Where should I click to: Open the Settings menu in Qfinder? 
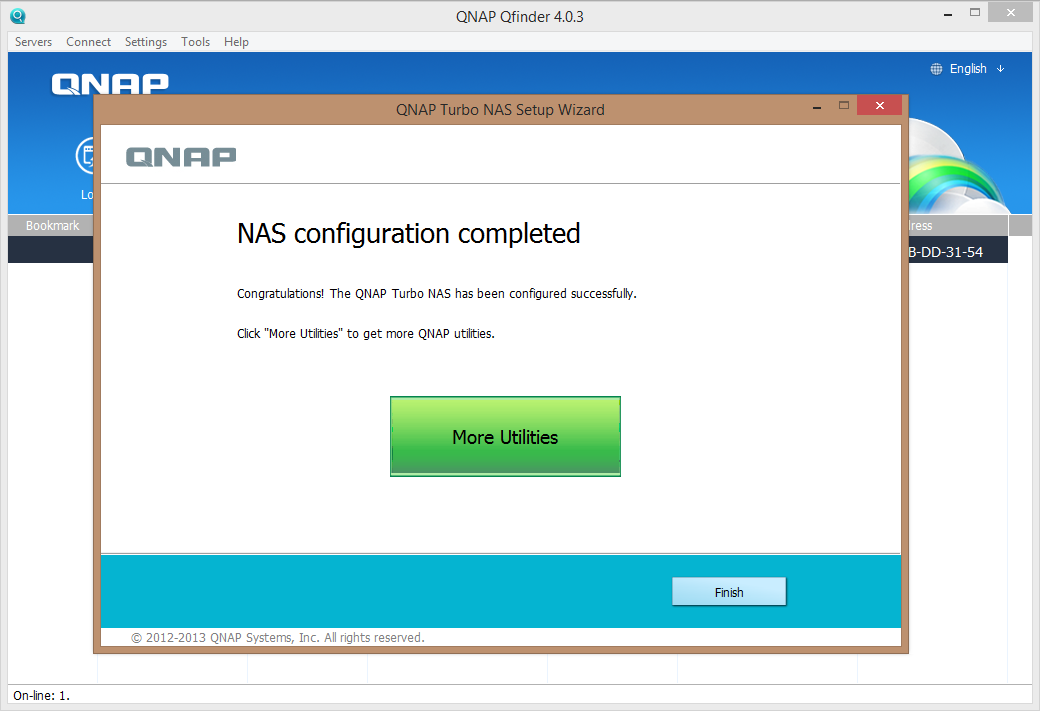coord(146,42)
